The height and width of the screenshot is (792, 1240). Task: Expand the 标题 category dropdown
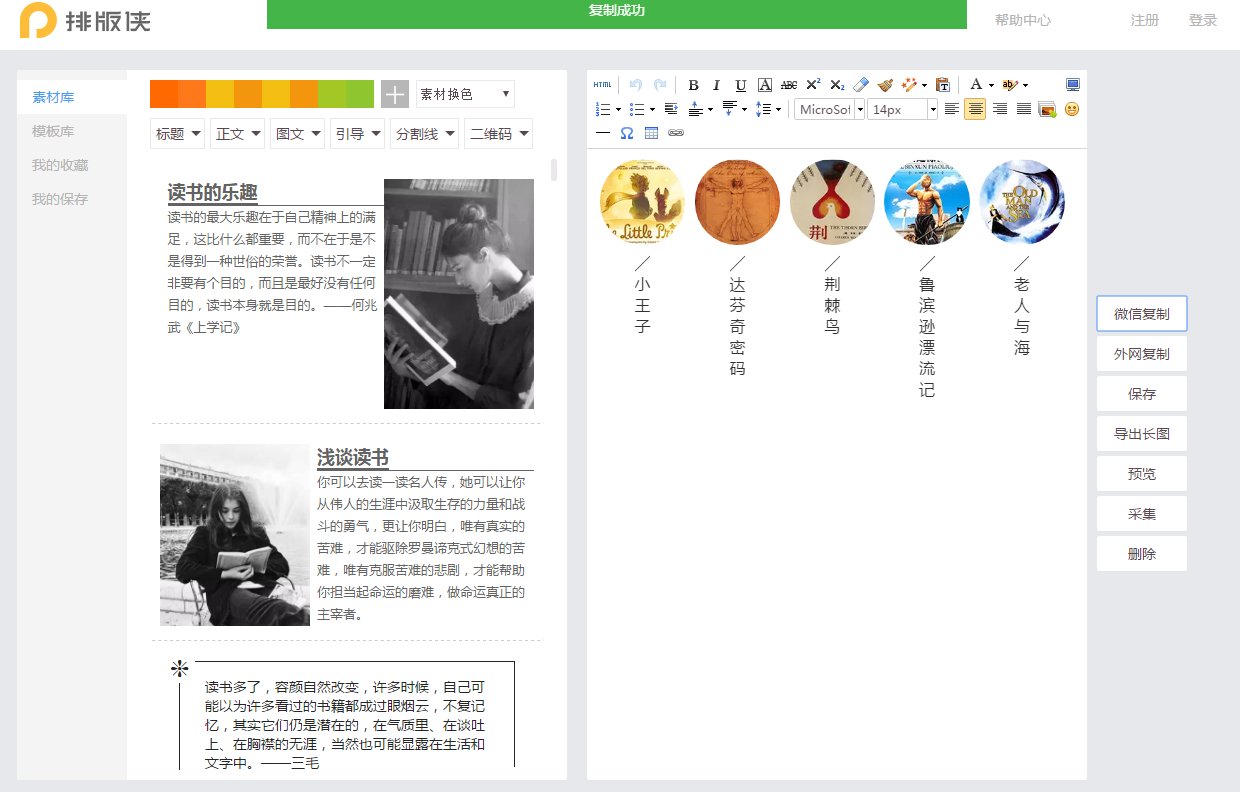point(177,133)
